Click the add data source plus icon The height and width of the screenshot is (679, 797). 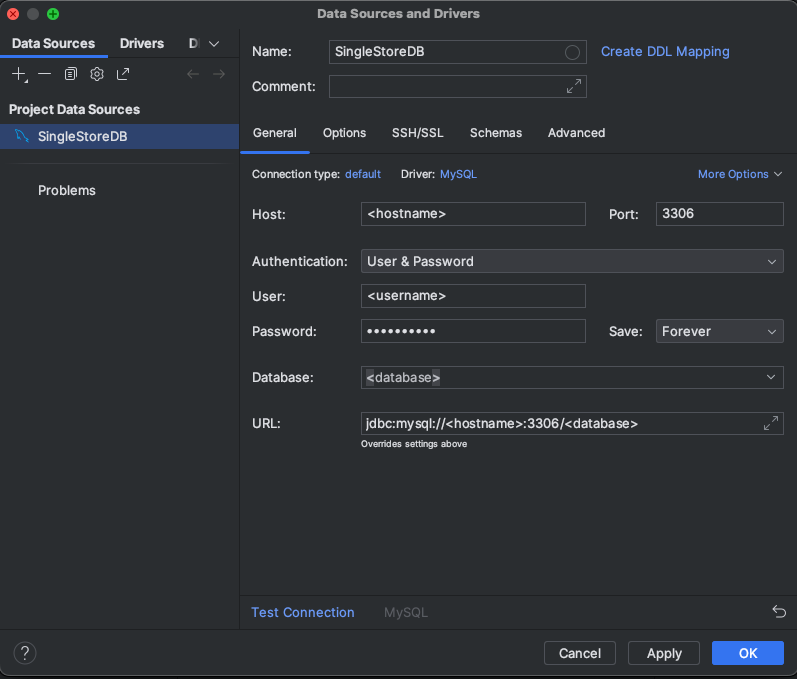(19, 74)
